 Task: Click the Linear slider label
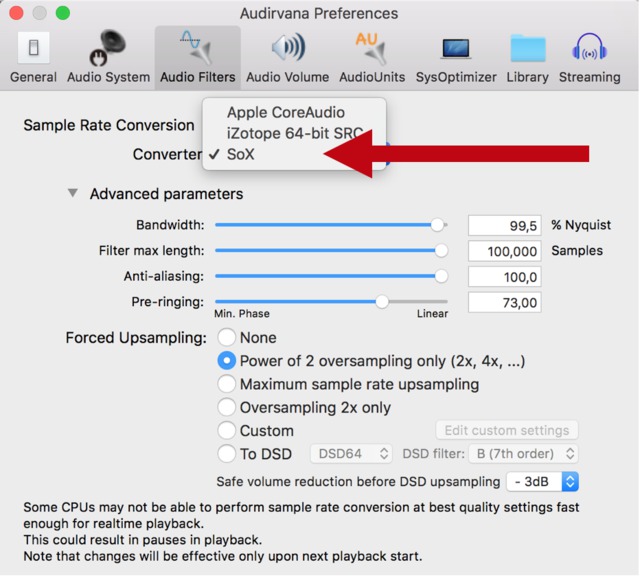point(432,313)
